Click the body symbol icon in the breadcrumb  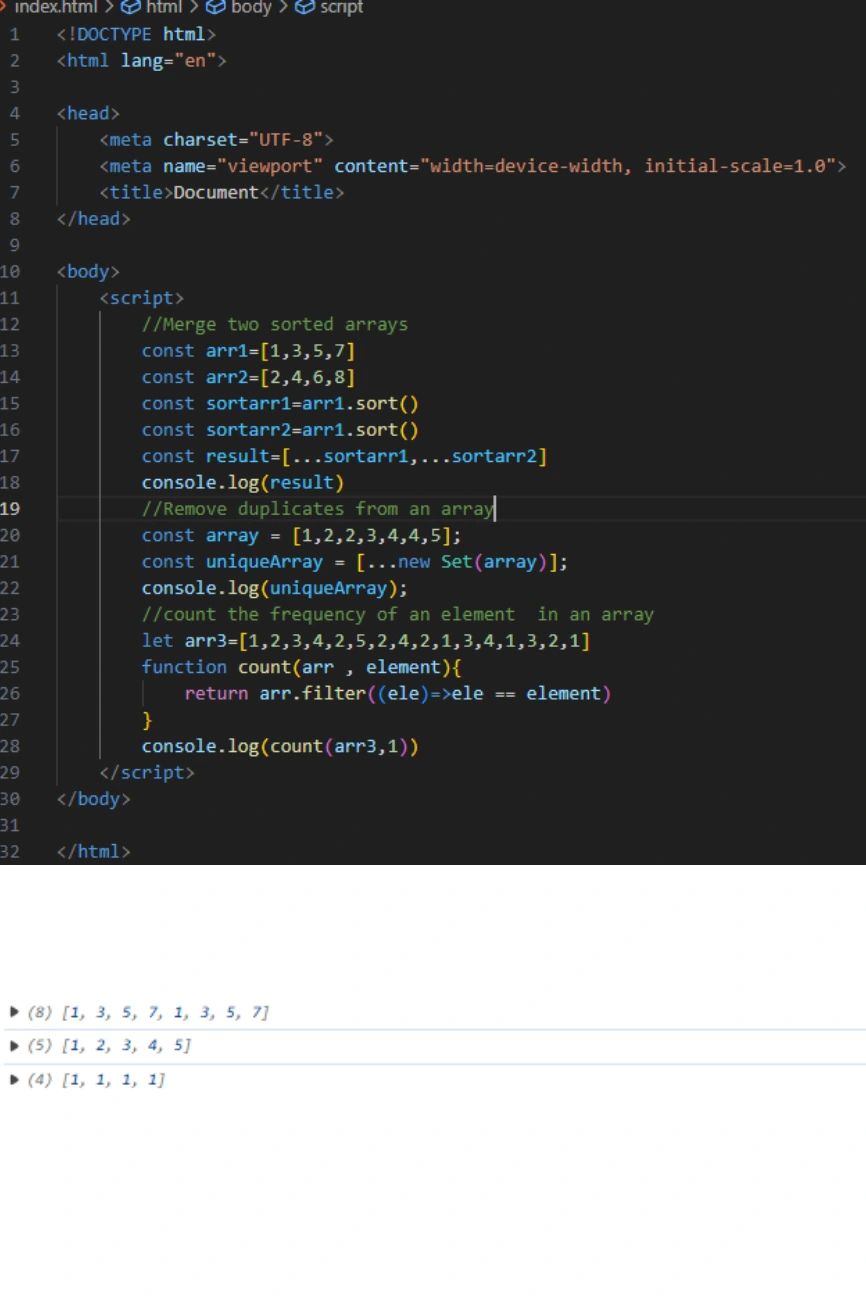click(216, 8)
